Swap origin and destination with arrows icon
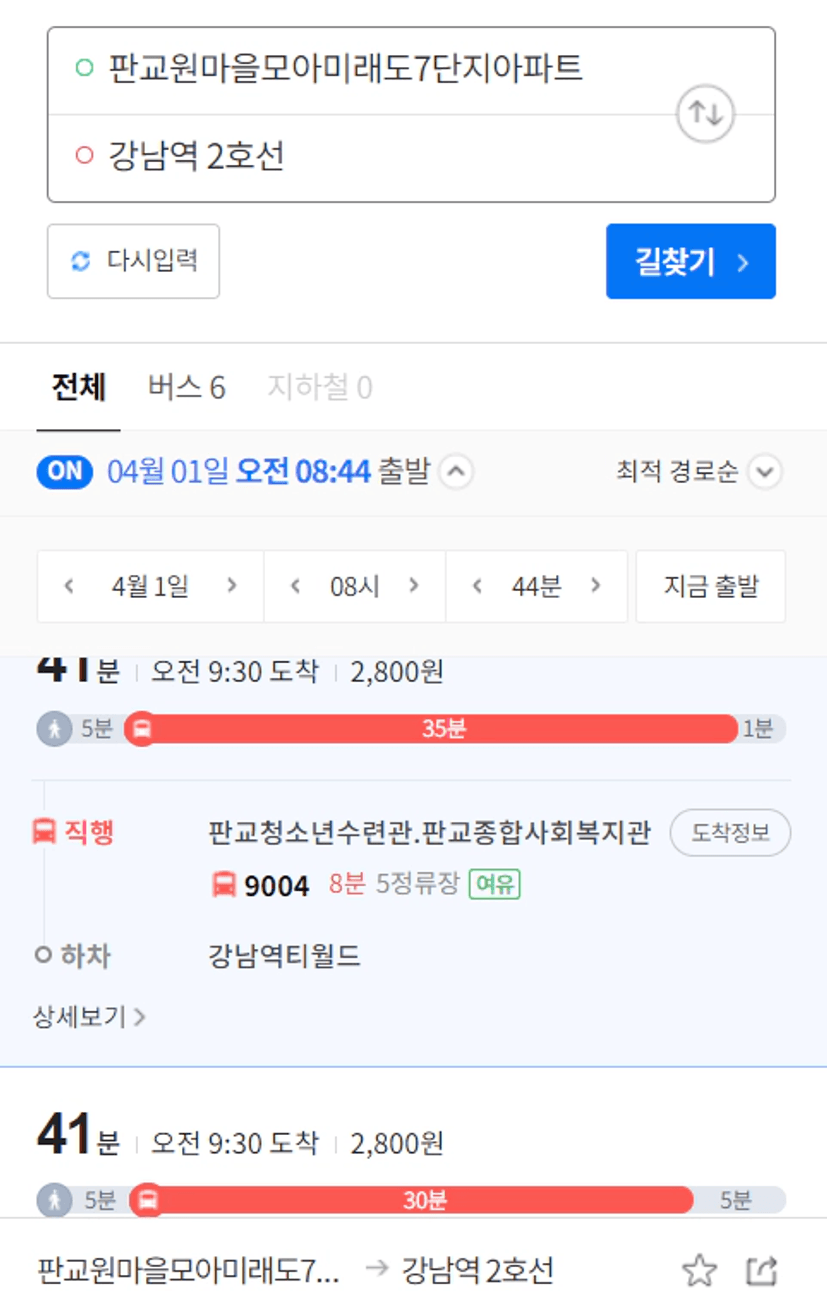Viewport: 827px width, 1307px height. pos(705,113)
